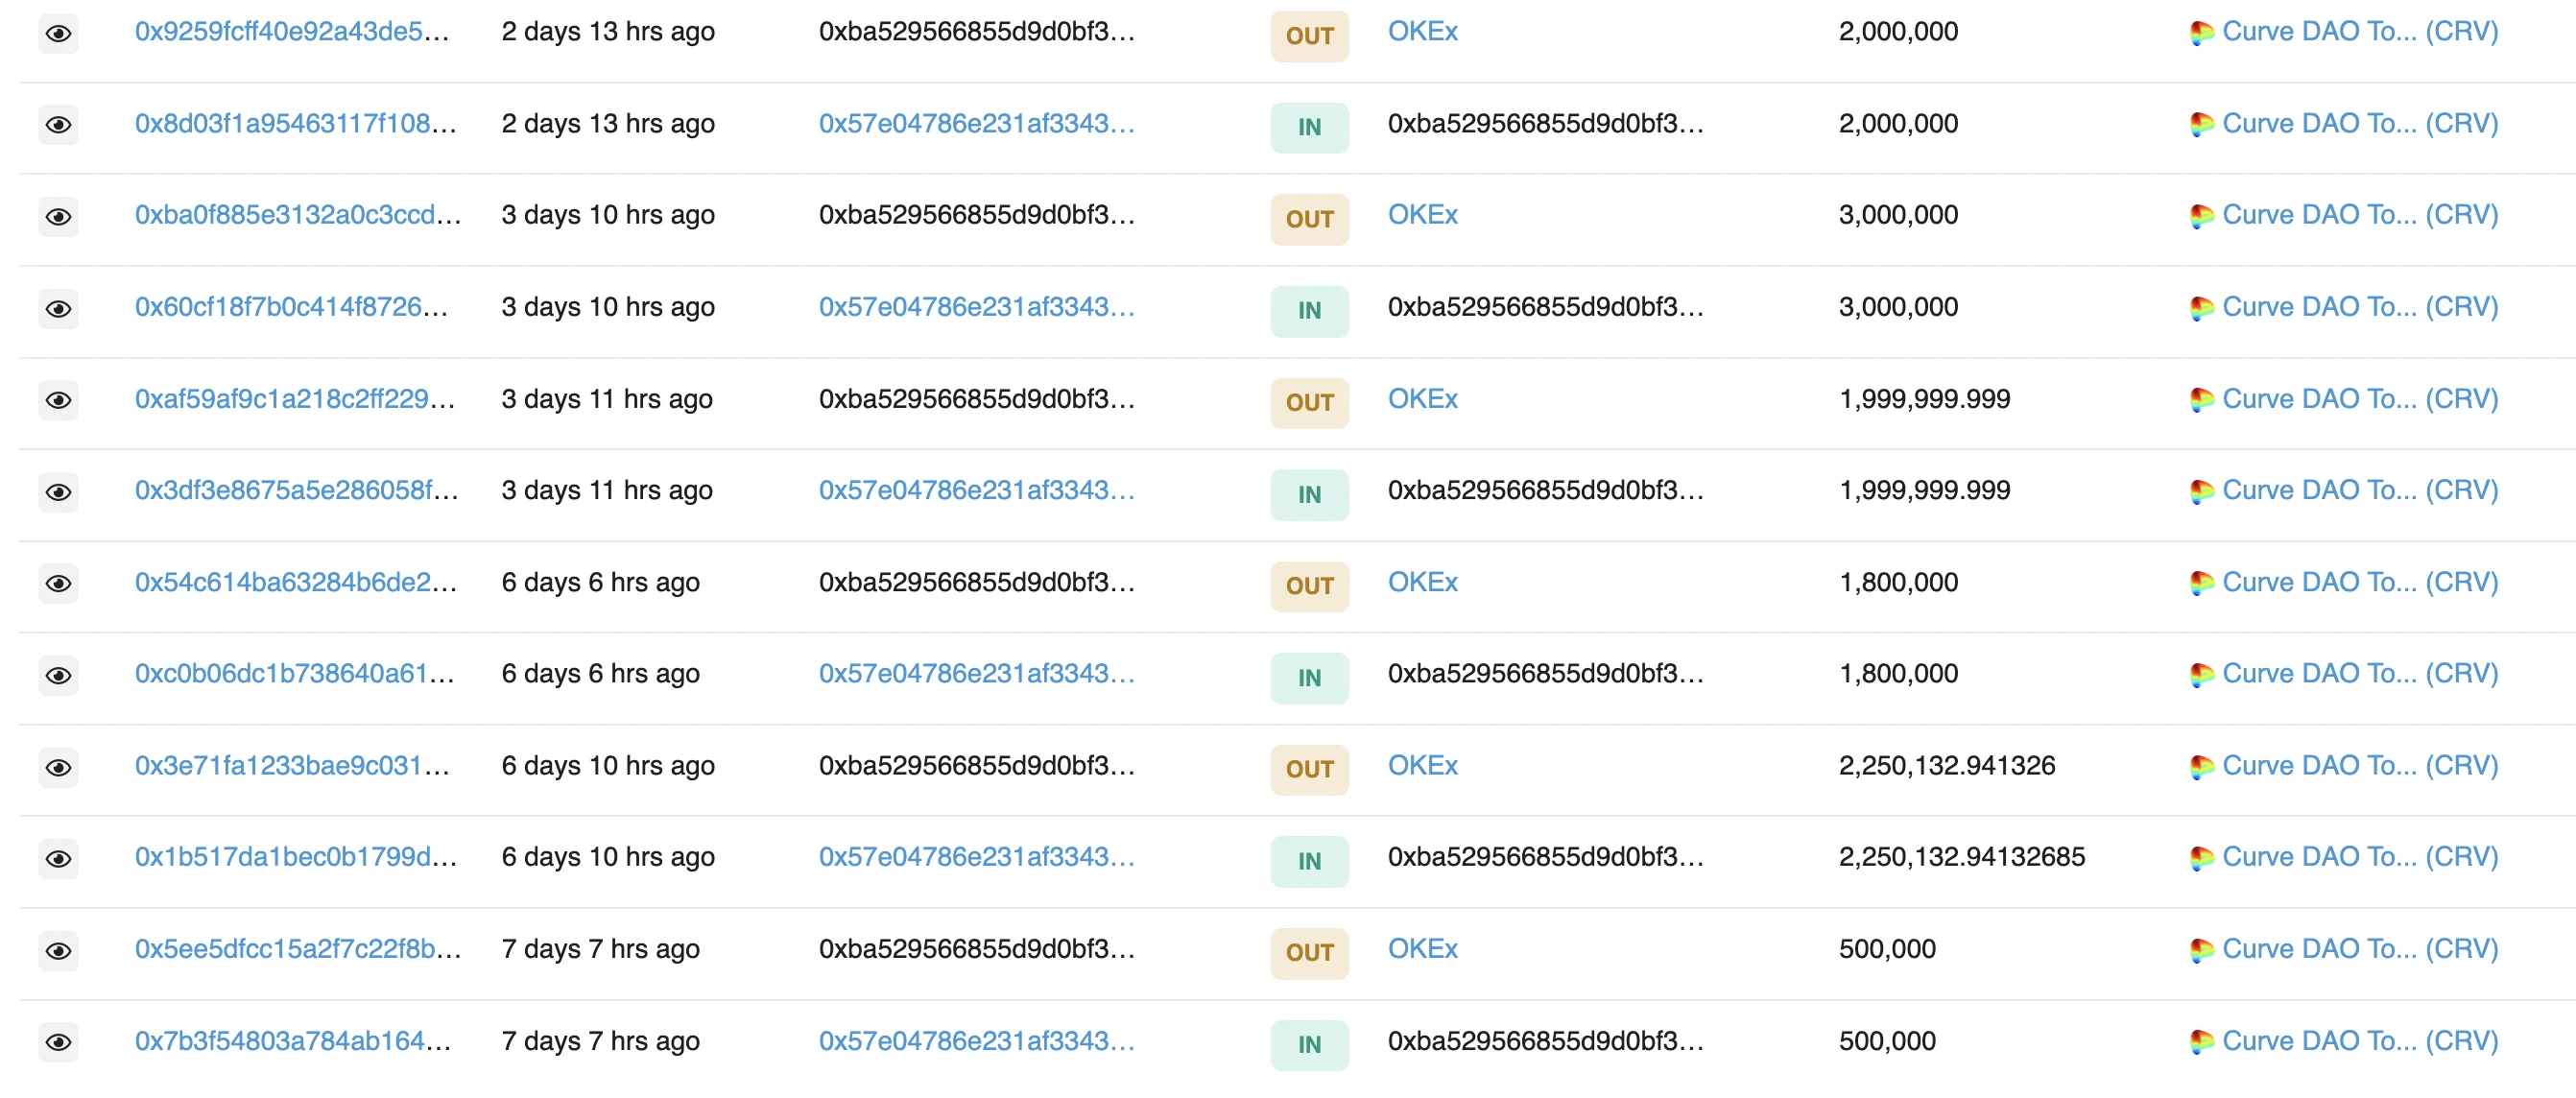Click CRV token icon in 2,250,132.941326 row
Viewport: 2576px width, 1098px height.
[x=2201, y=767]
